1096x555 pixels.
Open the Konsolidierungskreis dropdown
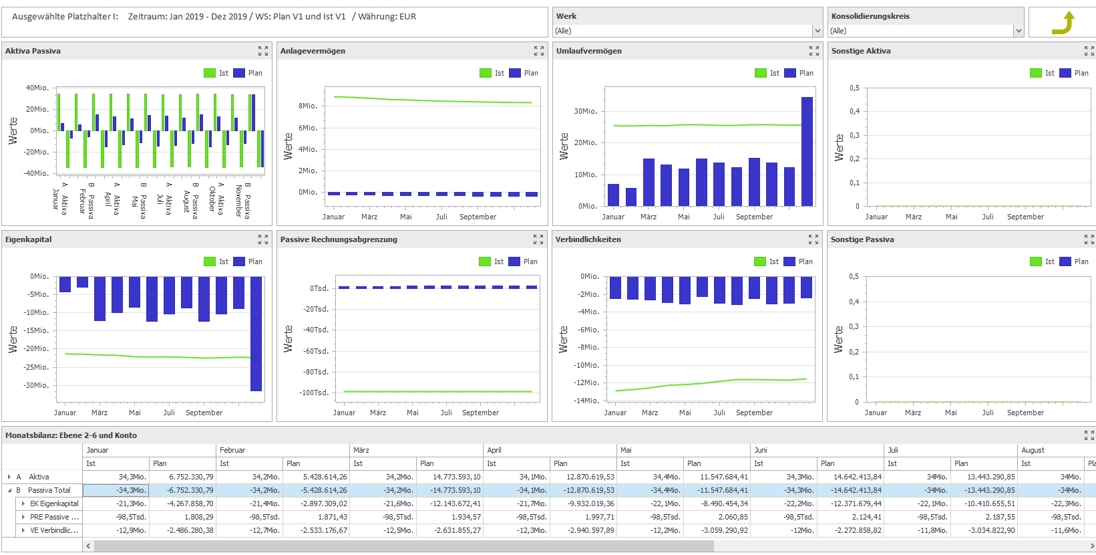point(1018,31)
